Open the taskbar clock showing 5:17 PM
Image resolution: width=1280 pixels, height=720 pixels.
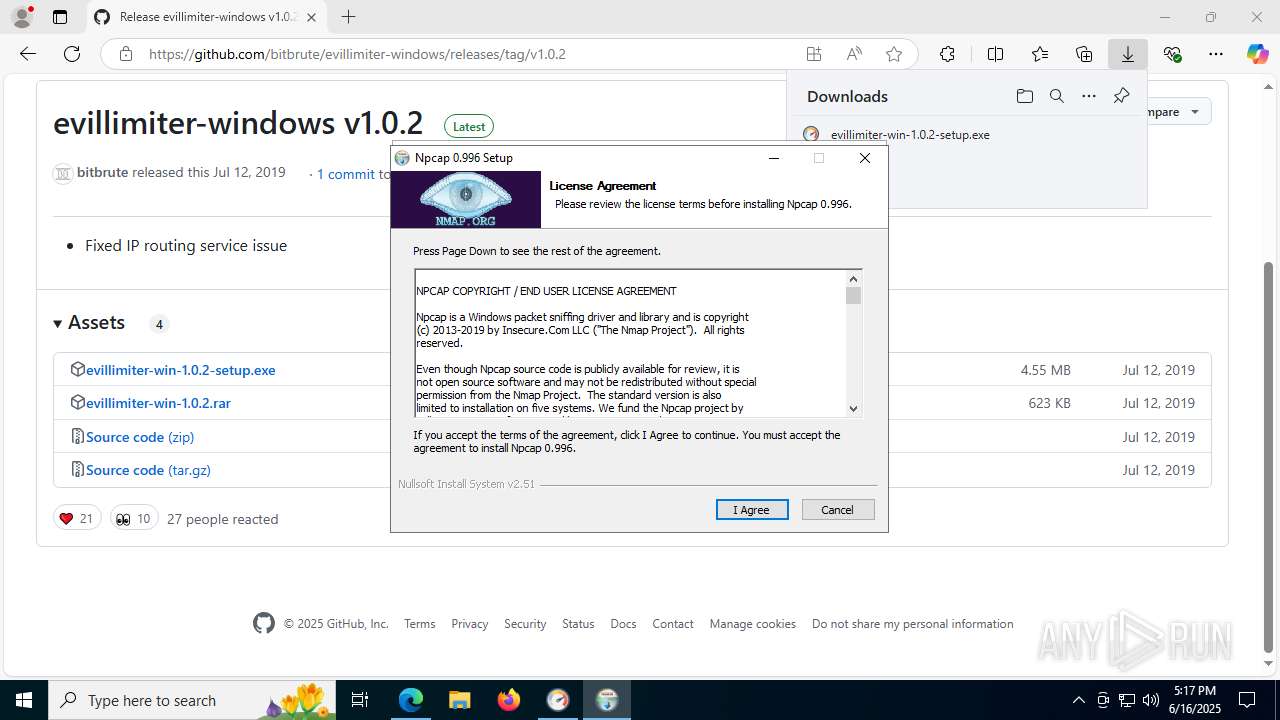point(1195,700)
